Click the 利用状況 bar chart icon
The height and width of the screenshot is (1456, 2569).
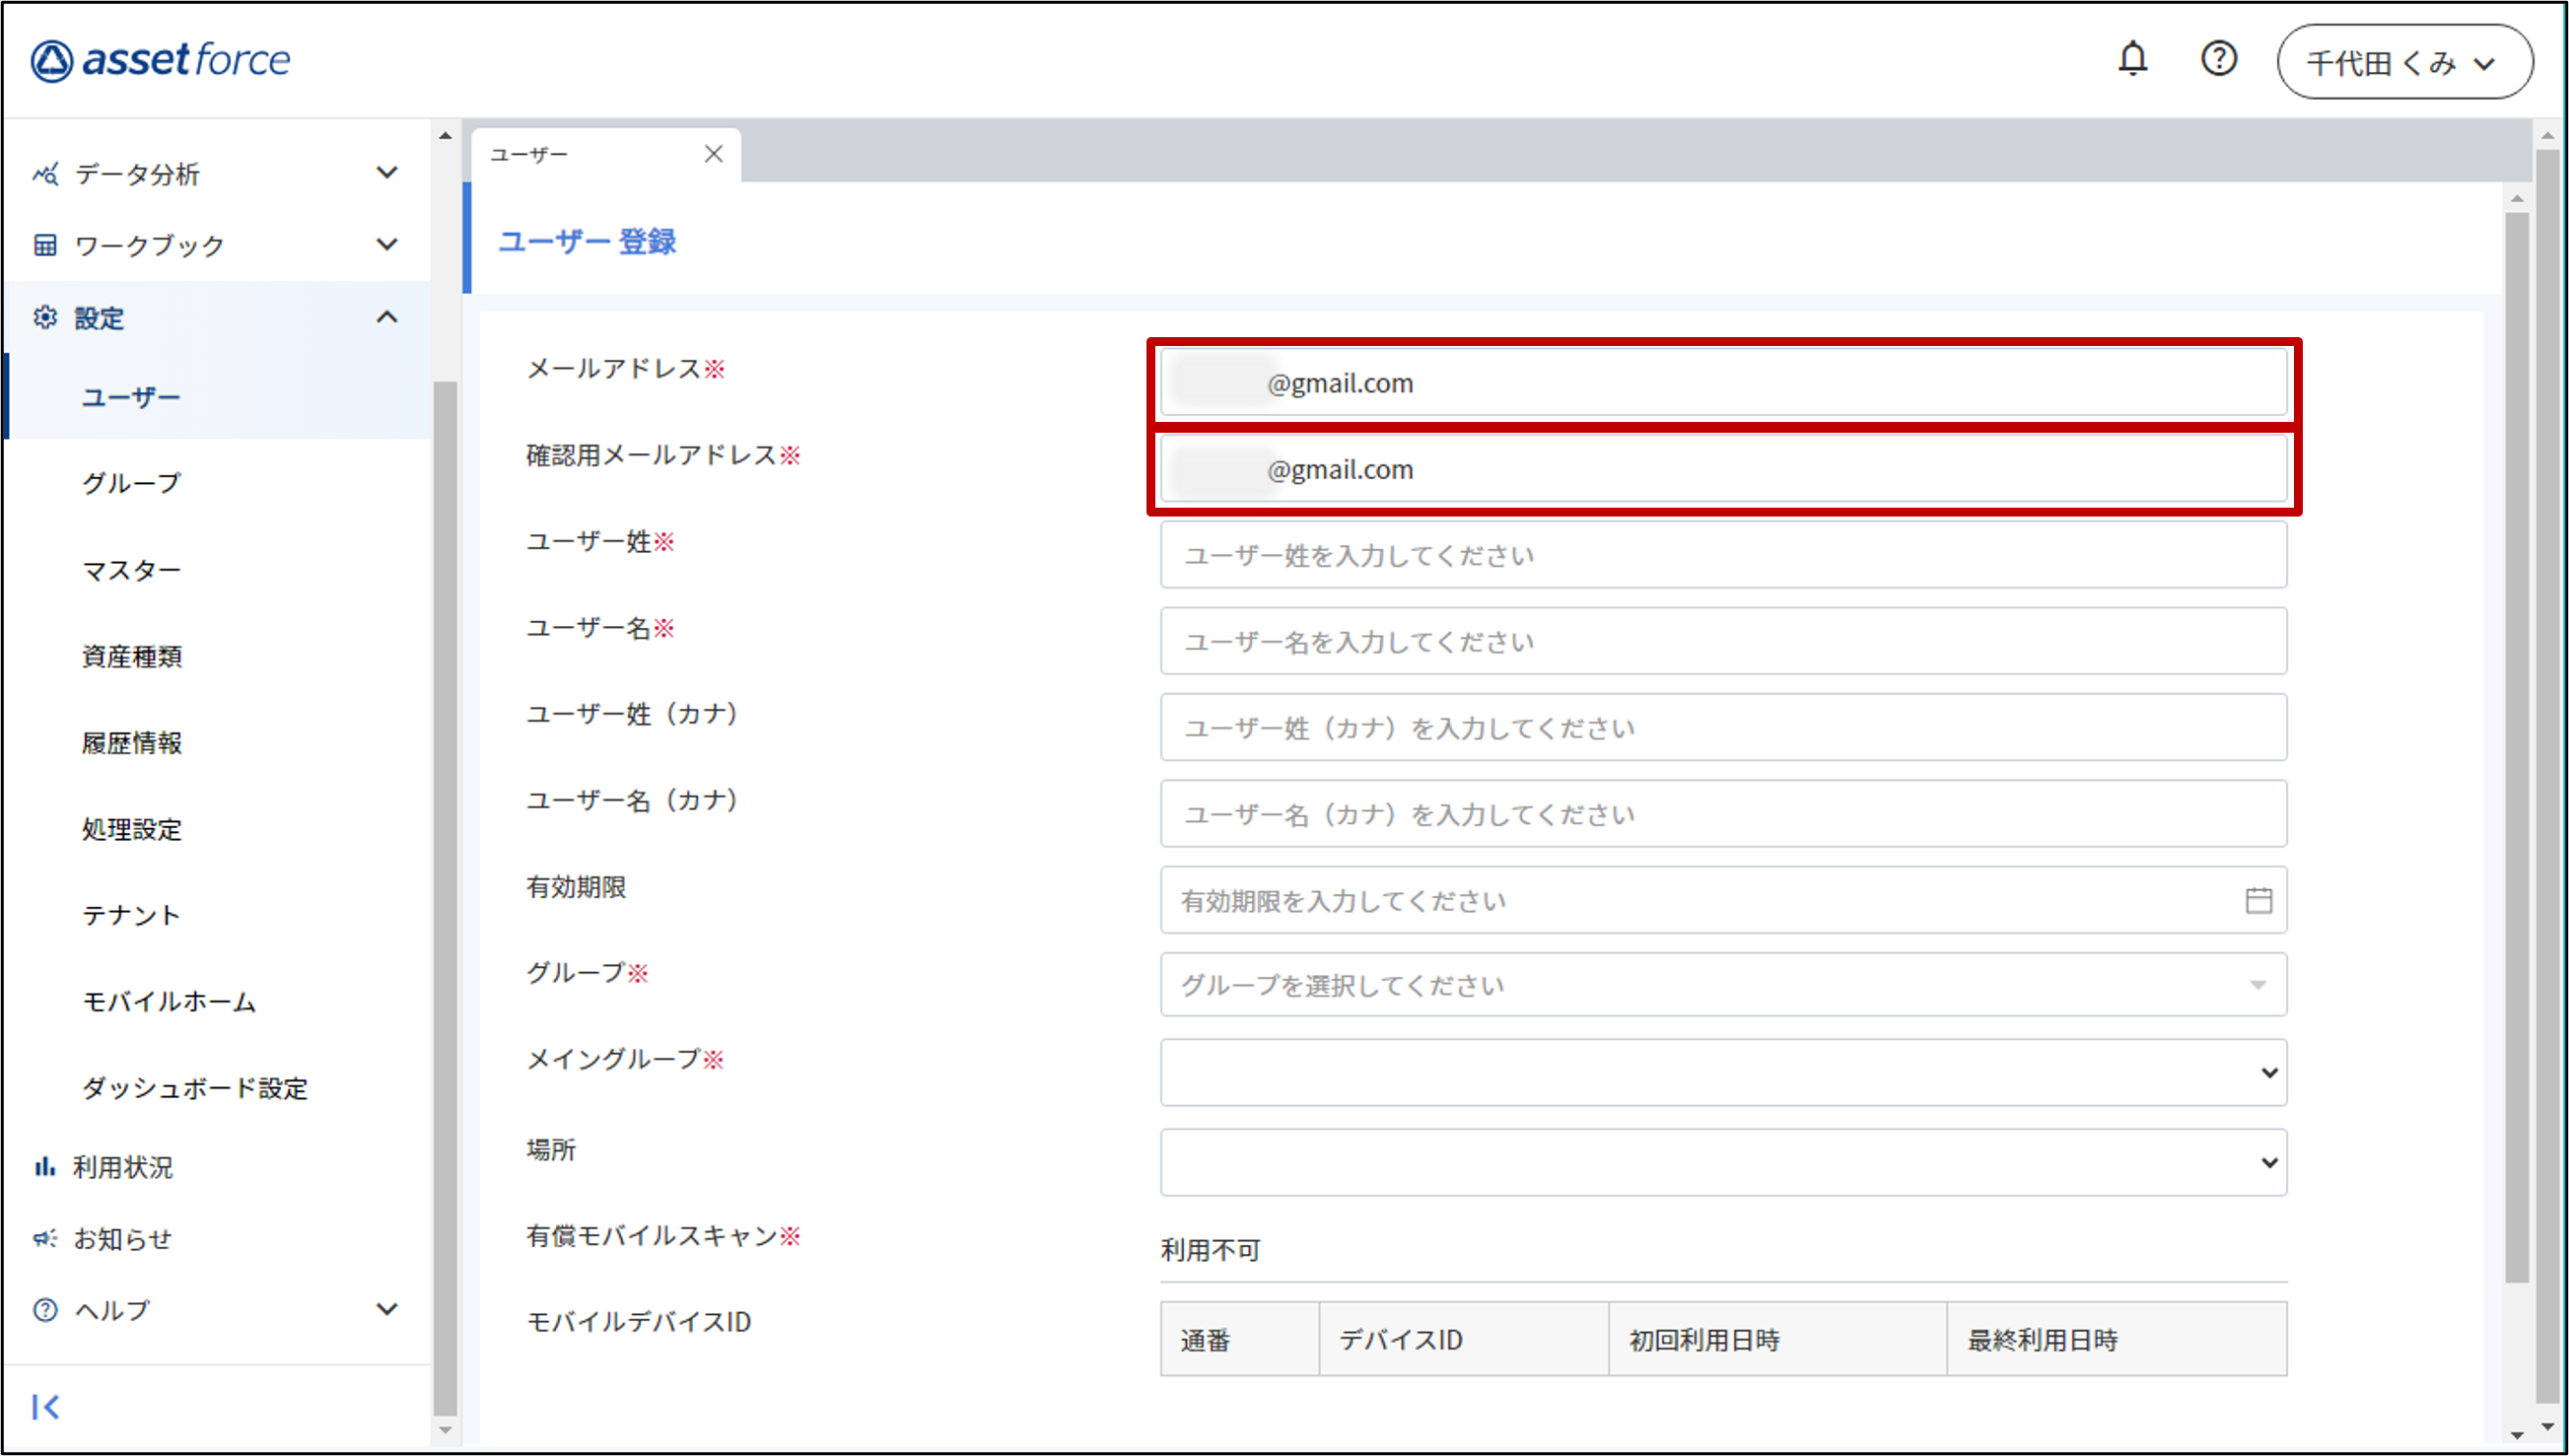point(44,1167)
